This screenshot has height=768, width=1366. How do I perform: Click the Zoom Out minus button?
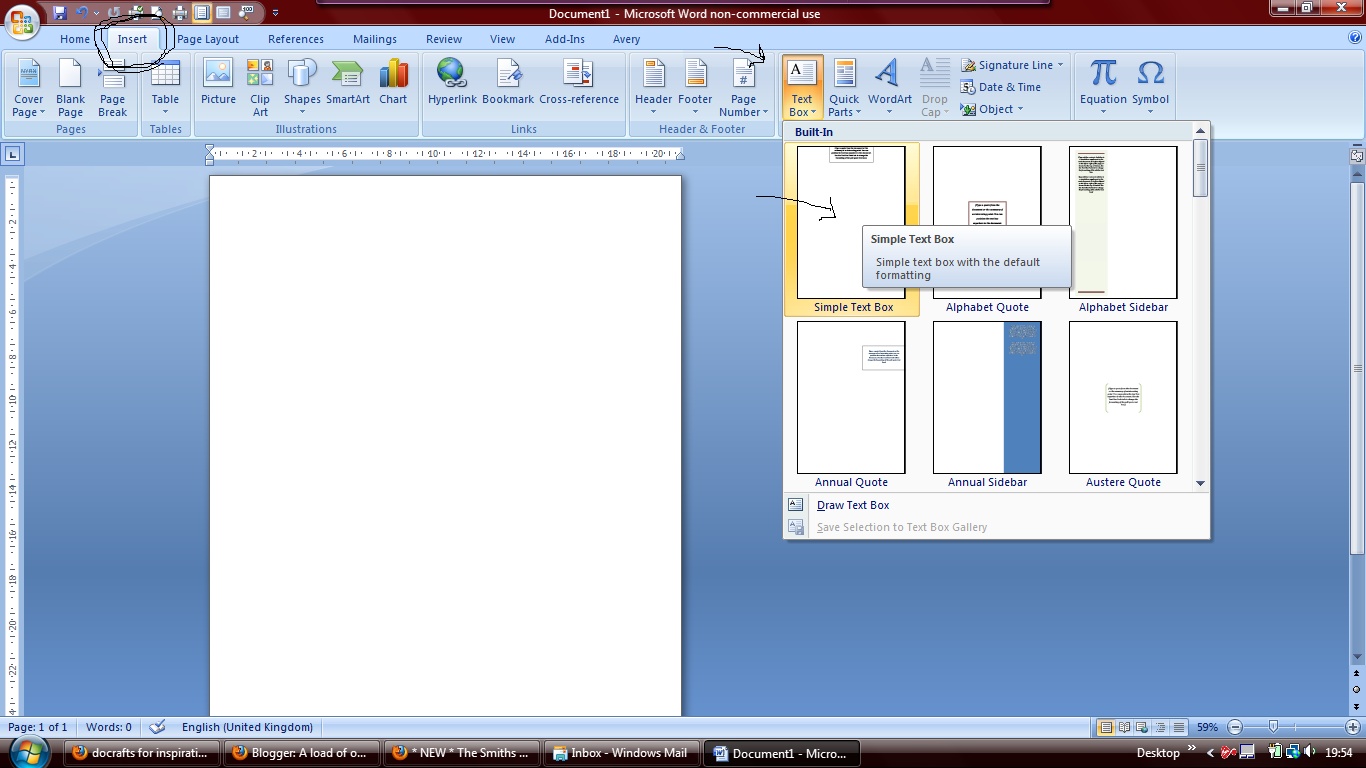point(1235,727)
